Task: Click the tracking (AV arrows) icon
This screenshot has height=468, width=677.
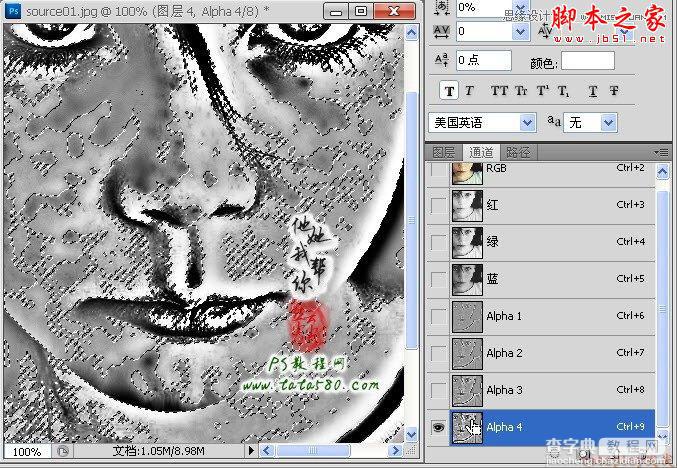Action: click(441, 32)
